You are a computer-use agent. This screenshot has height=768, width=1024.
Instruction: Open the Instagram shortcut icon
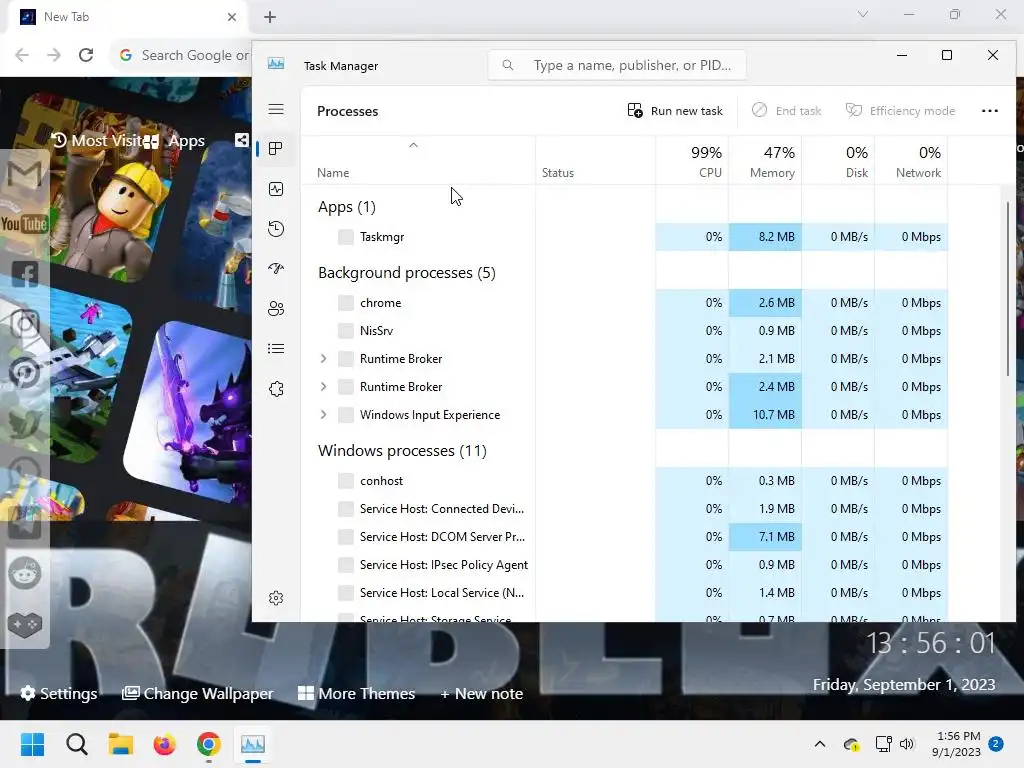(x=25, y=324)
